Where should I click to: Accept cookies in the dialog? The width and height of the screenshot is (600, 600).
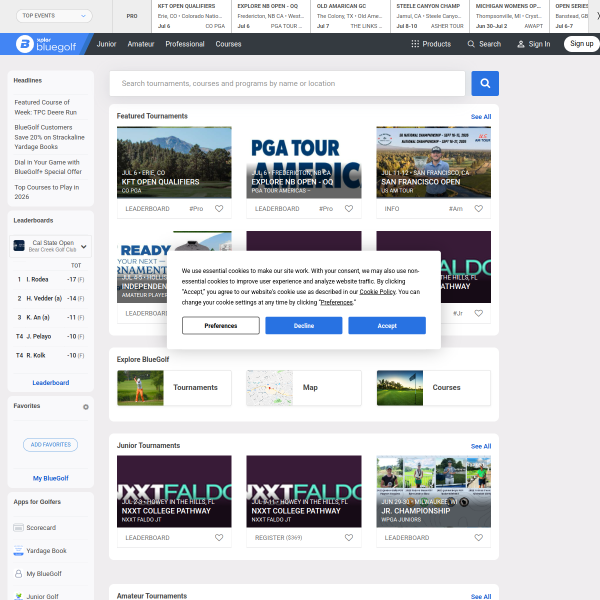tap(387, 326)
